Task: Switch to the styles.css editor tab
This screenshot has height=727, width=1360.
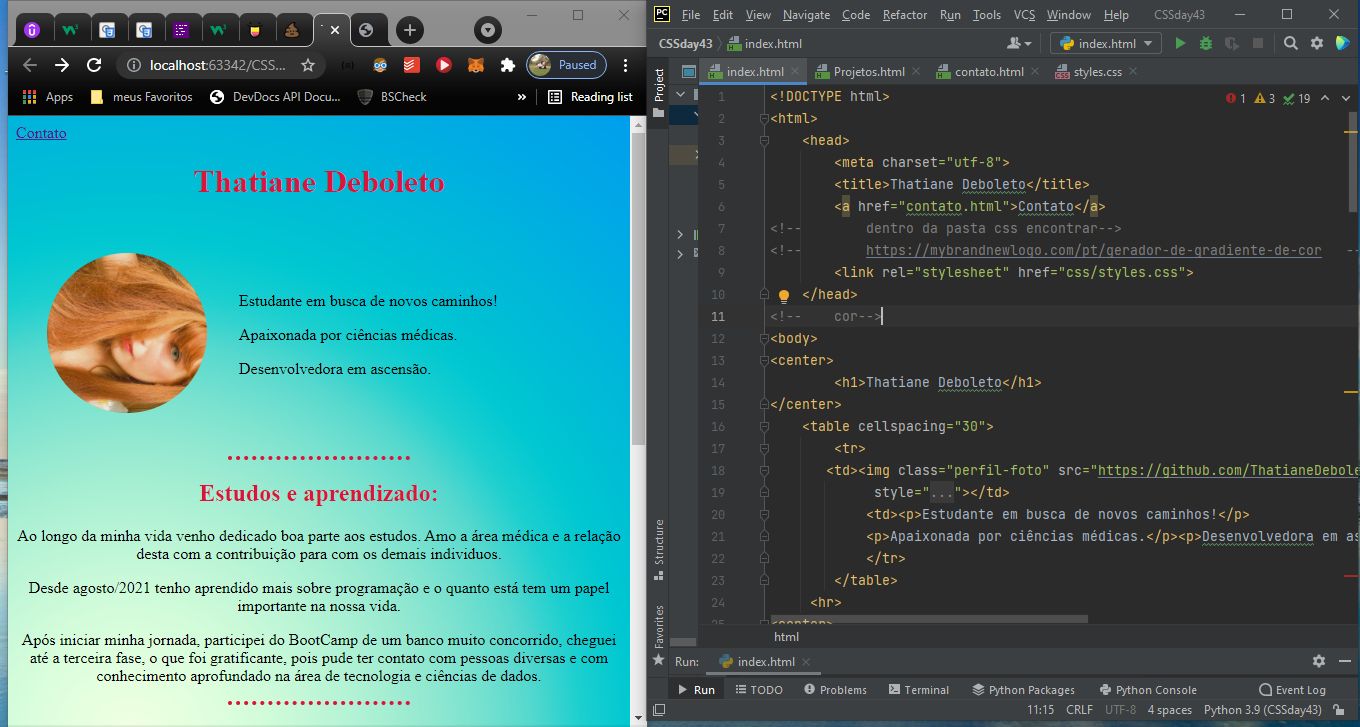Action: click(1096, 72)
